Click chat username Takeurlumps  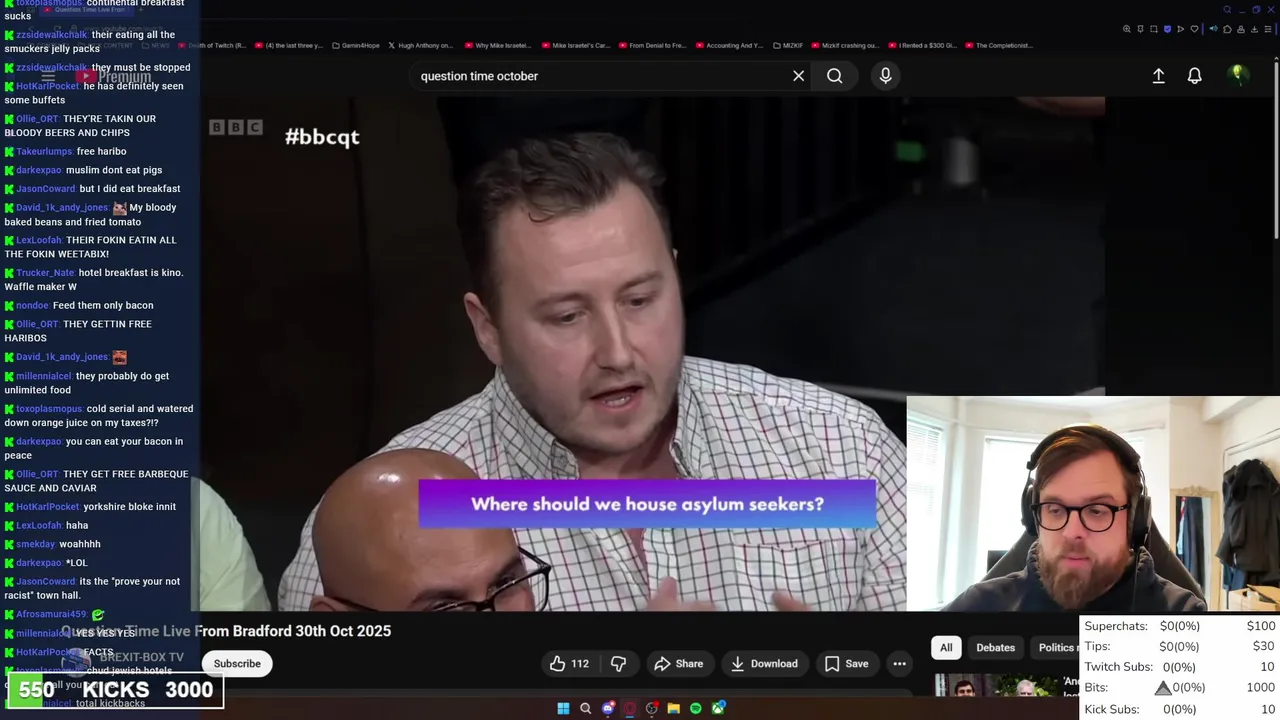[x=44, y=151]
